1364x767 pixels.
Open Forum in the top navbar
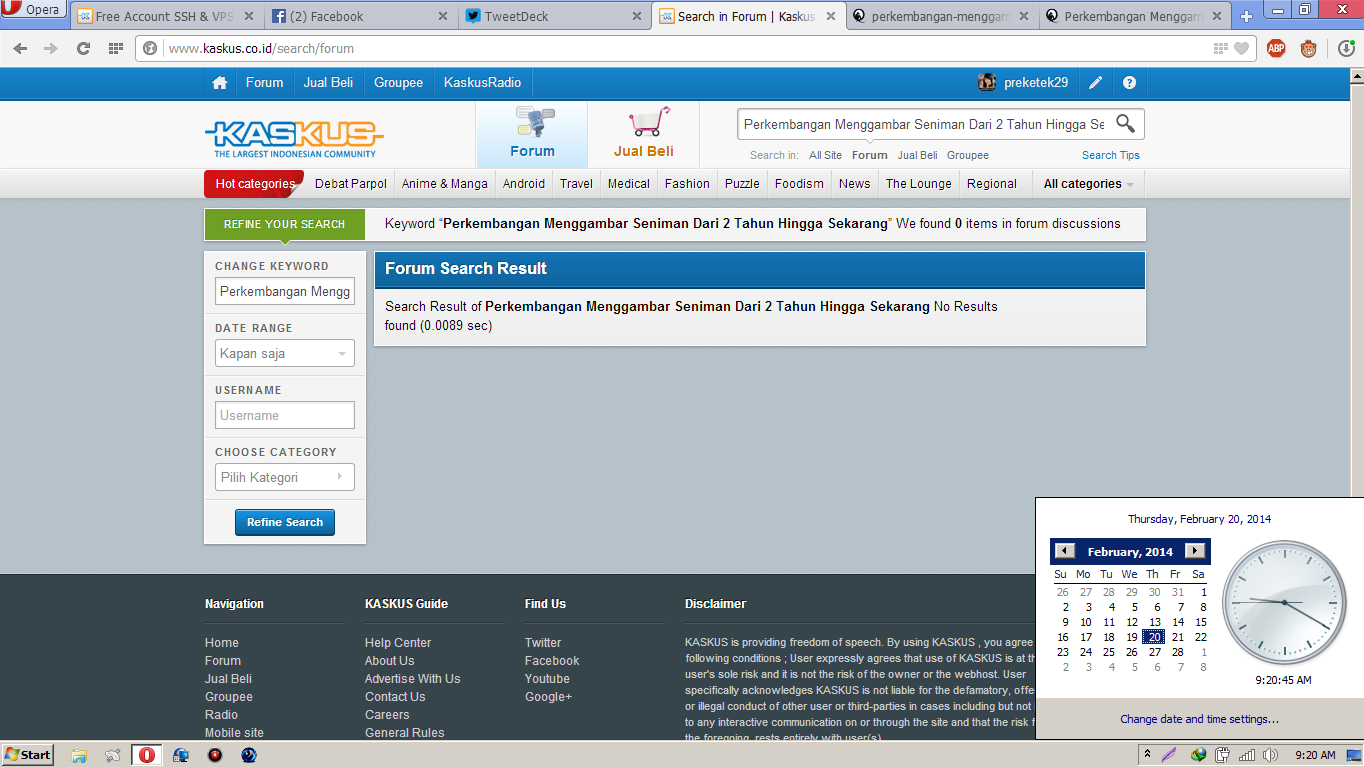tap(264, 83)
